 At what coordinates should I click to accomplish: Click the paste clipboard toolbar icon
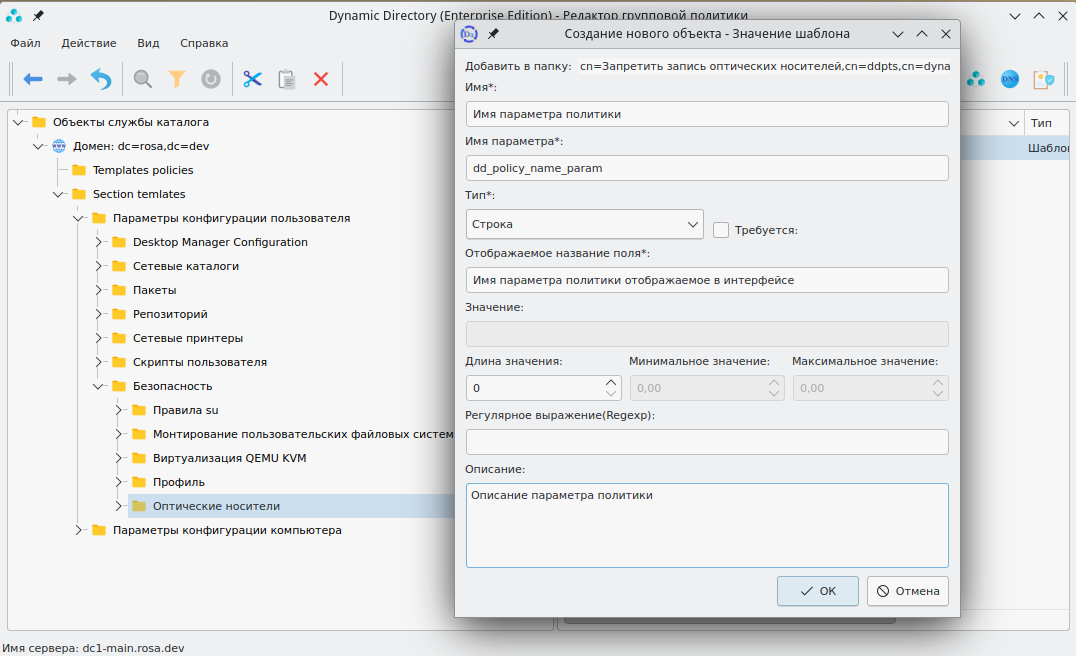click(287, 79)
